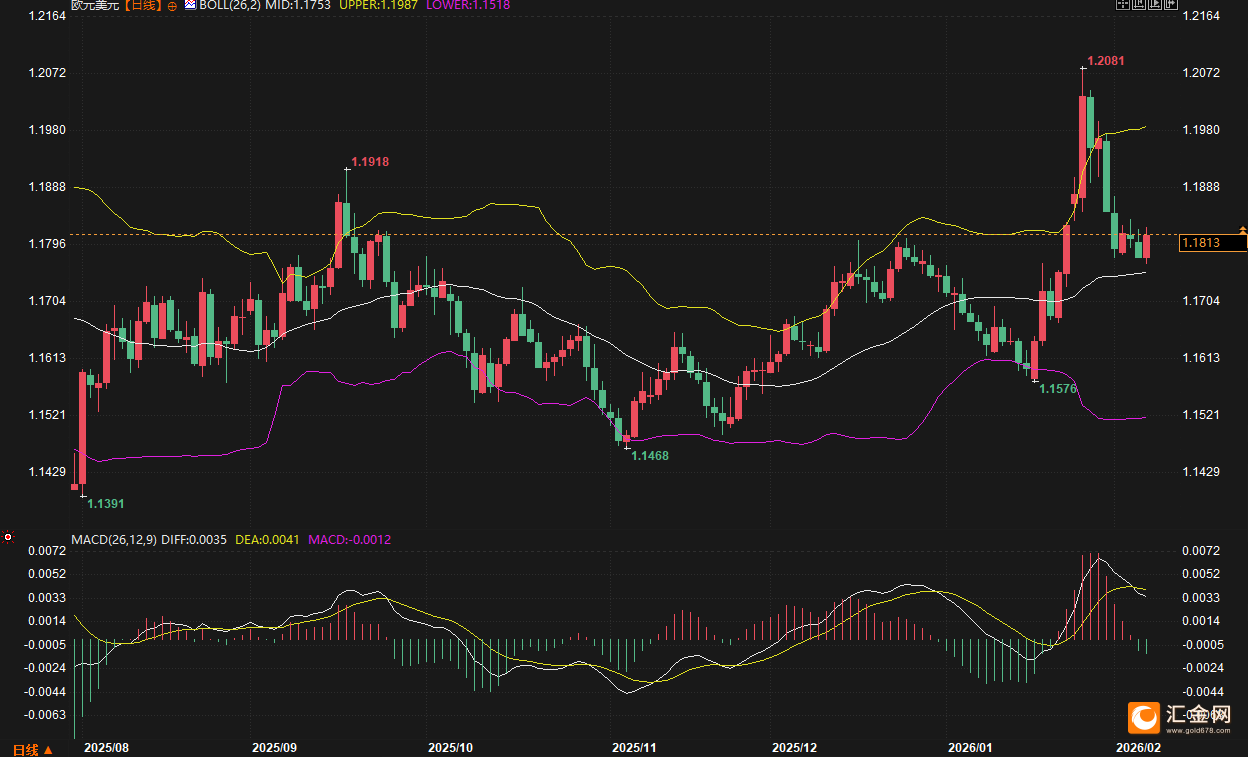Click the small orange arrows above price tag
Image resolution: width=1248 pixels, height=757 pixels.
(1242, 230)
